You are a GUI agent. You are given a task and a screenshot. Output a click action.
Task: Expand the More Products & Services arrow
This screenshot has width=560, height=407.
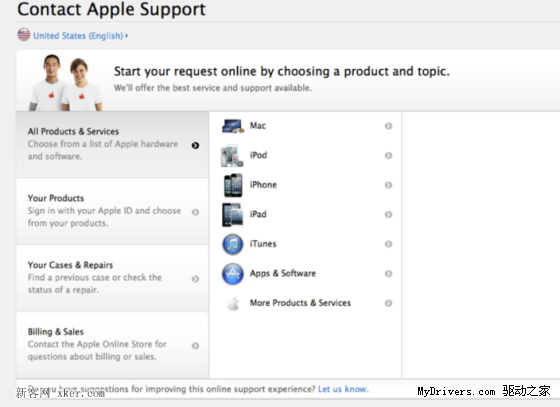[388, 303]
